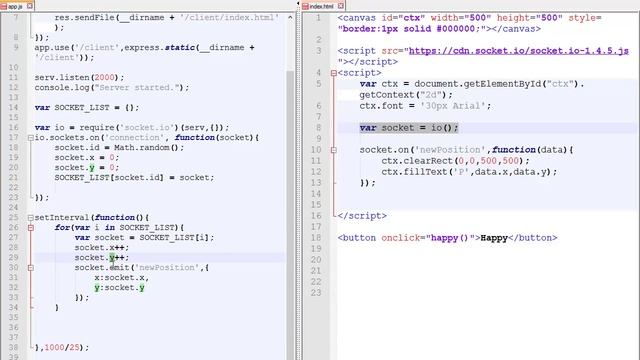This screenshot has width=640, height=360.
Task: Click 'app.use('/client',express.static' line
Action: pos(144,48)
